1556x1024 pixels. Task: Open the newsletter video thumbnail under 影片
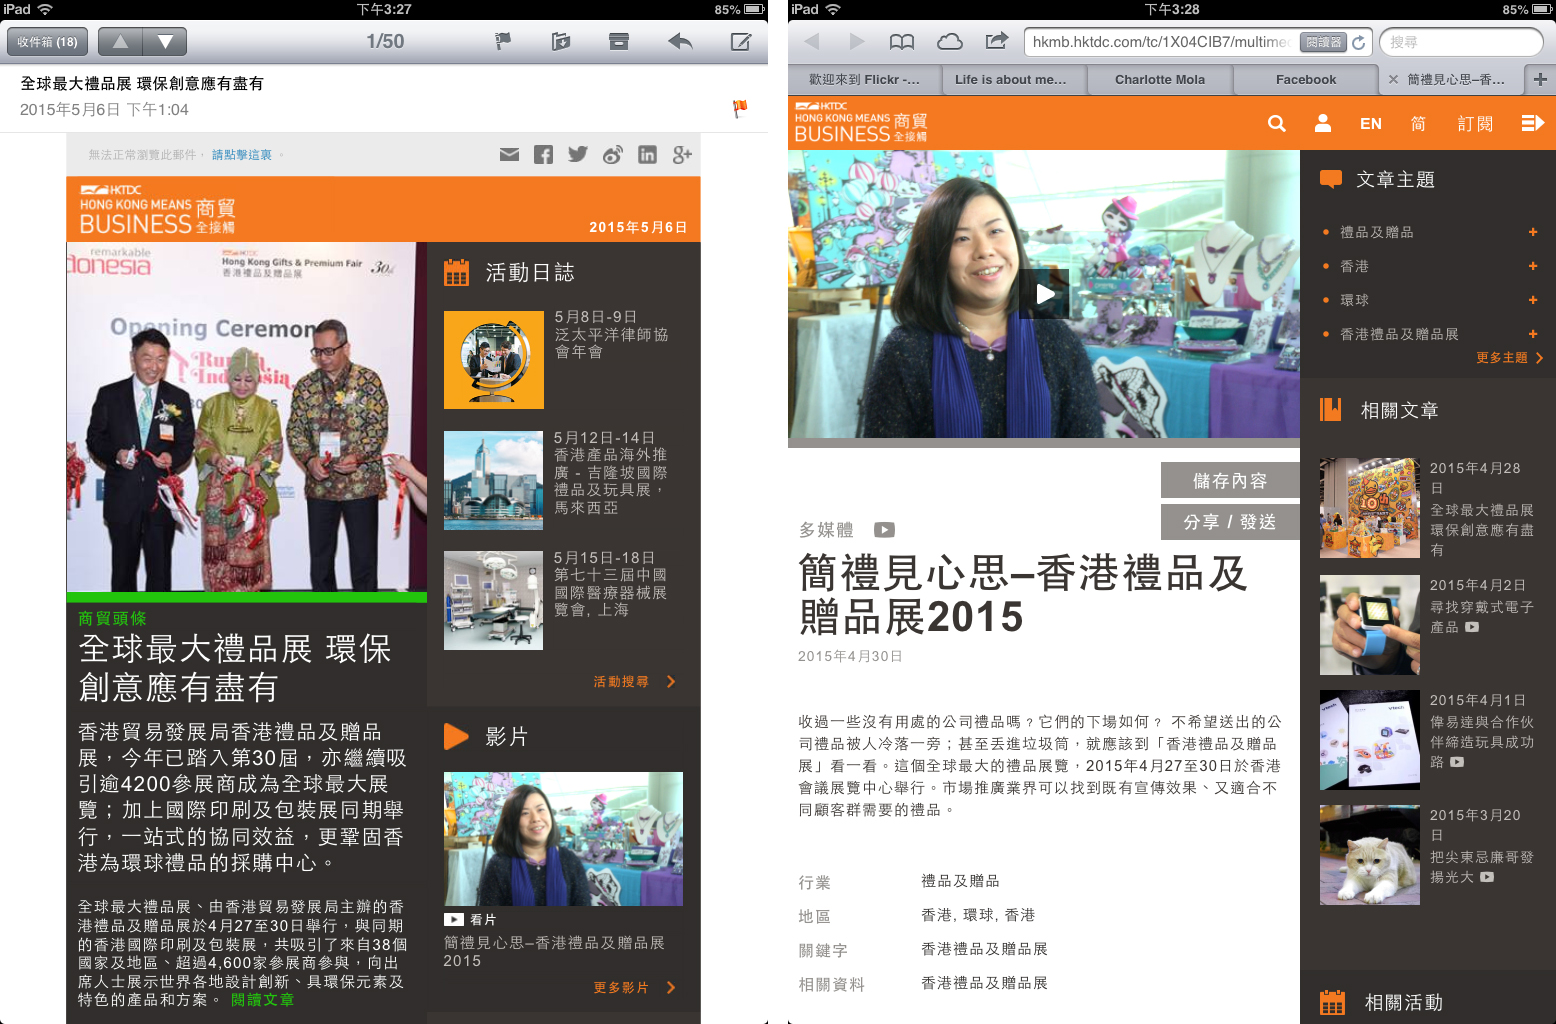tap(563, 839)
